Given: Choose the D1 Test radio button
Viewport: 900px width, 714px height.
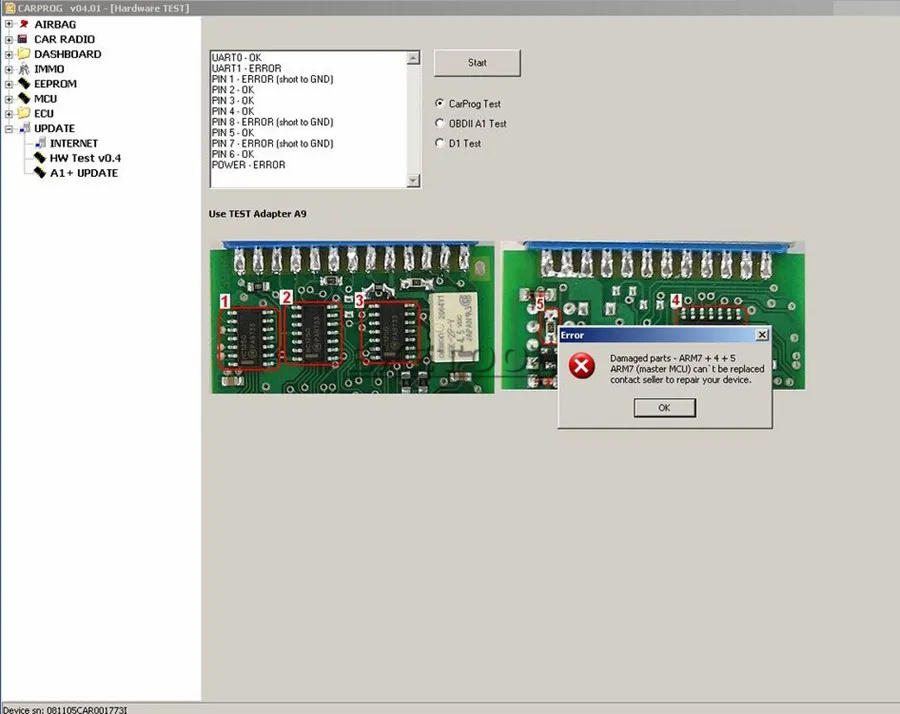Looking at the screenshot, I should point(440,143).
